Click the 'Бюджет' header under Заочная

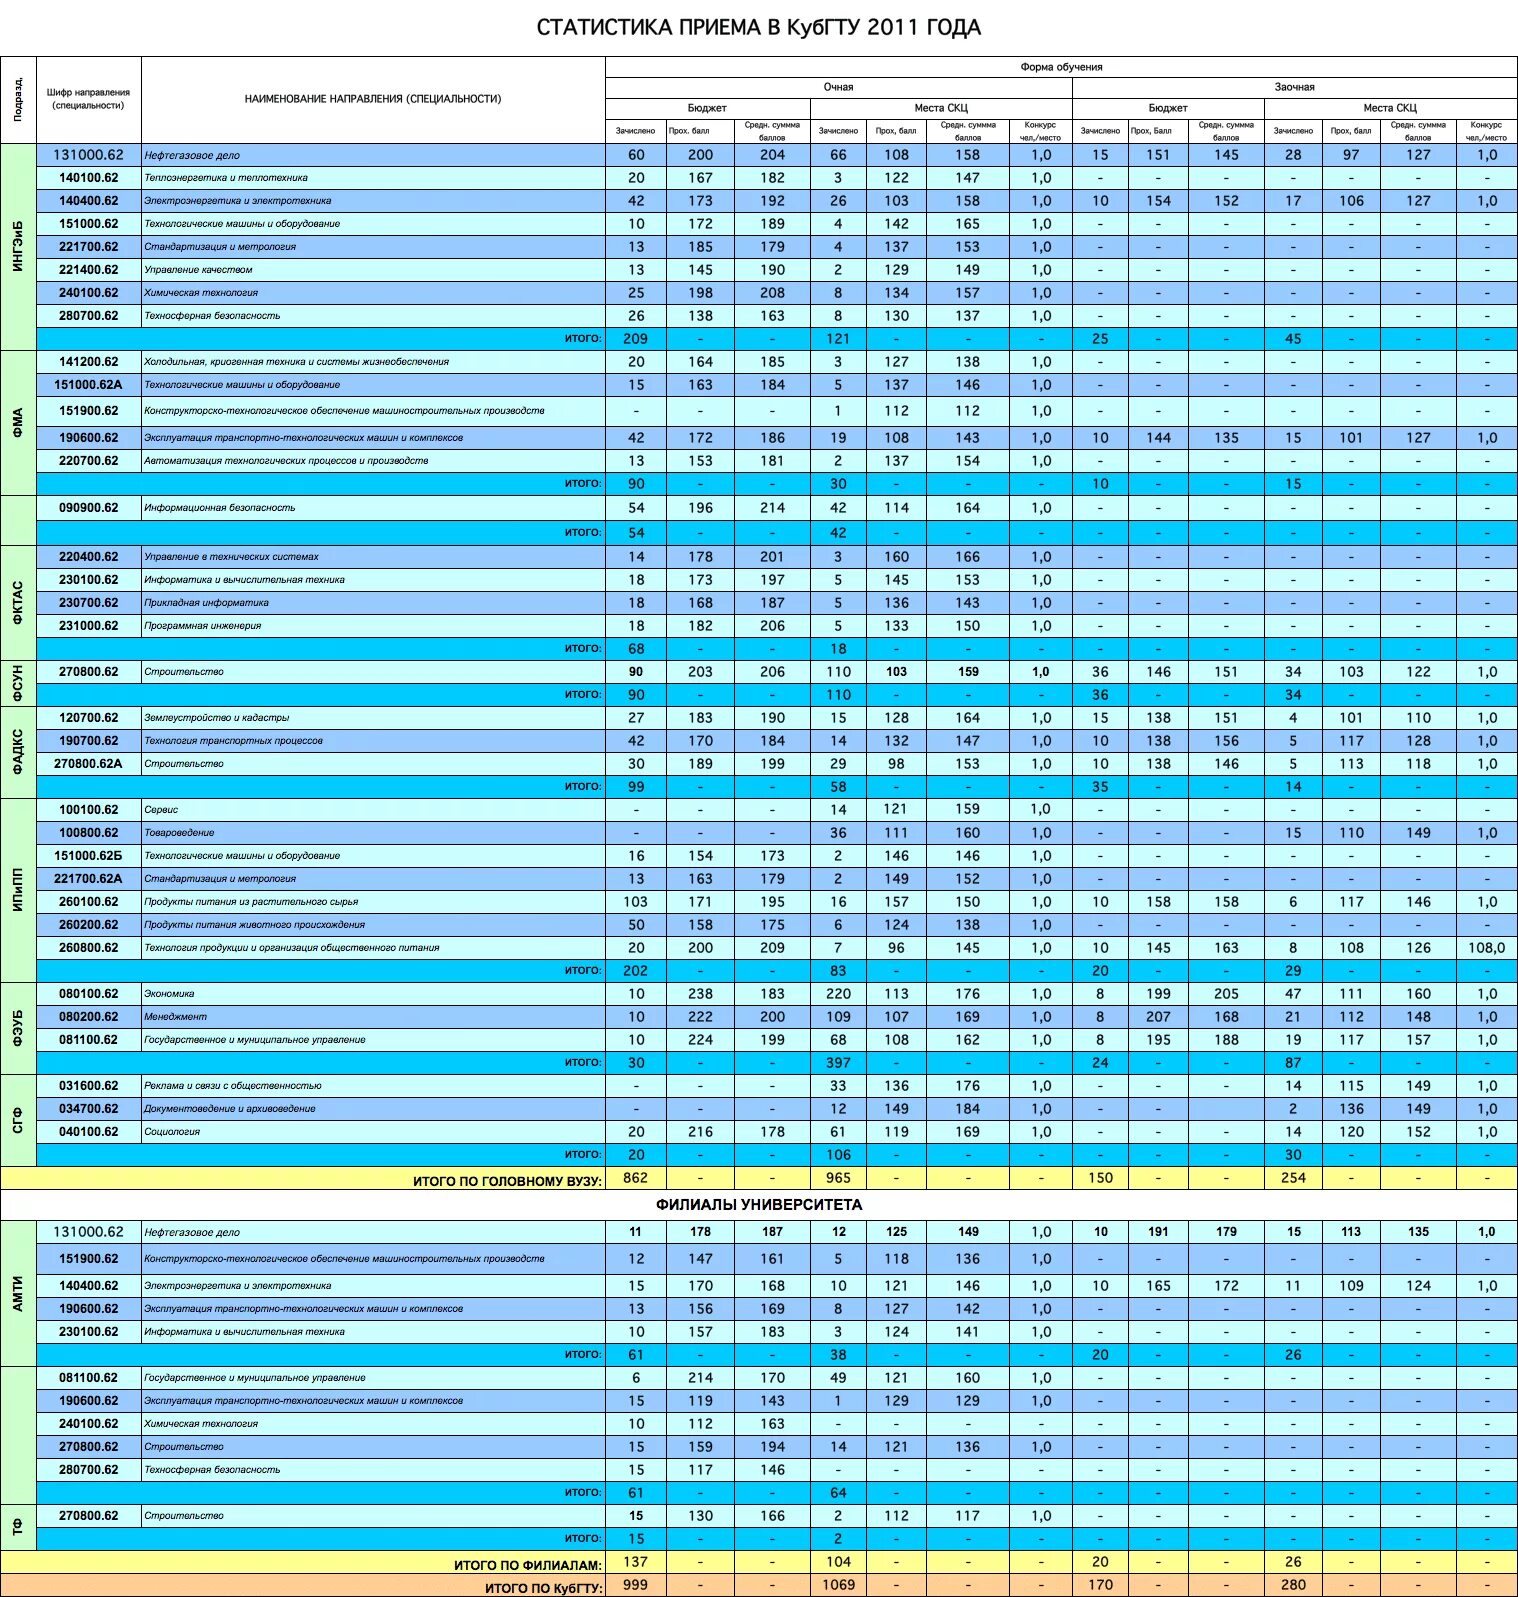click(x=1168, y=108)
